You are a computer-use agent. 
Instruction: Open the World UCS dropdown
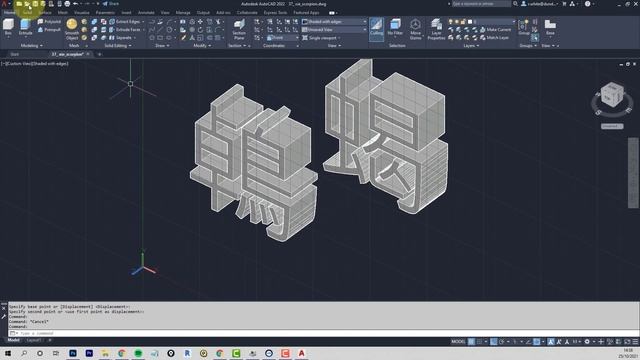click(283, 38)
